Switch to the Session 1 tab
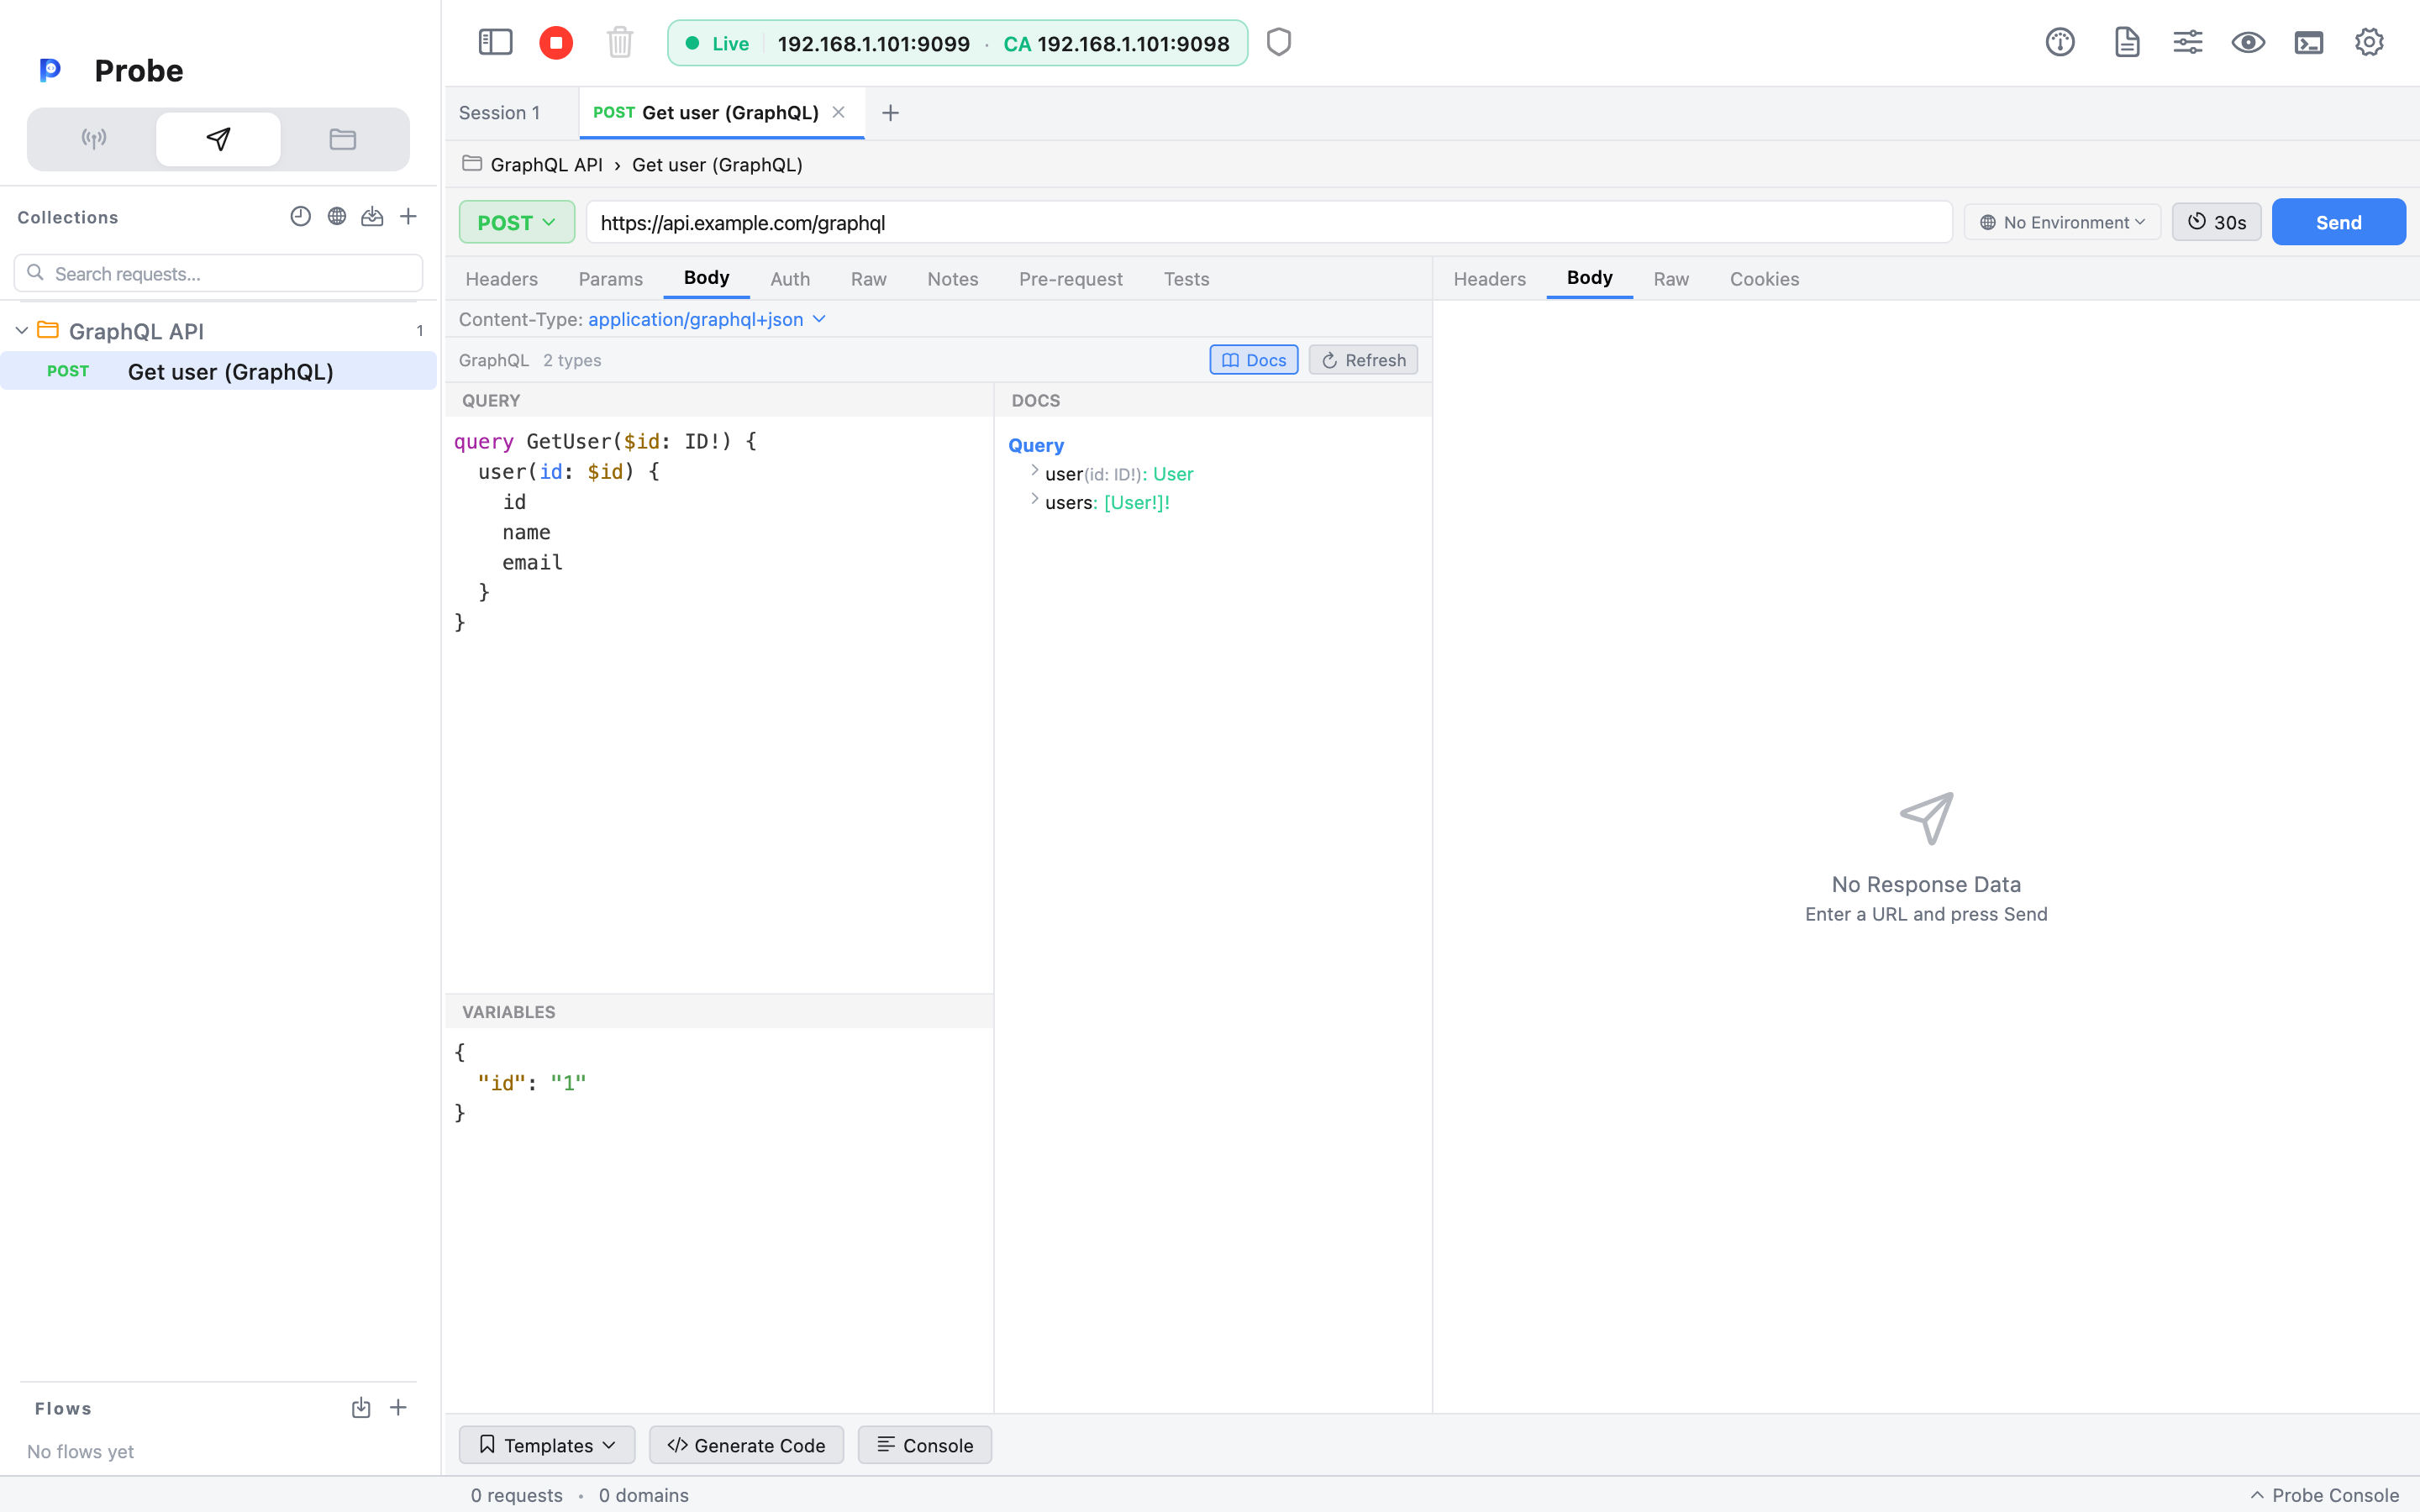 [499, 113]
